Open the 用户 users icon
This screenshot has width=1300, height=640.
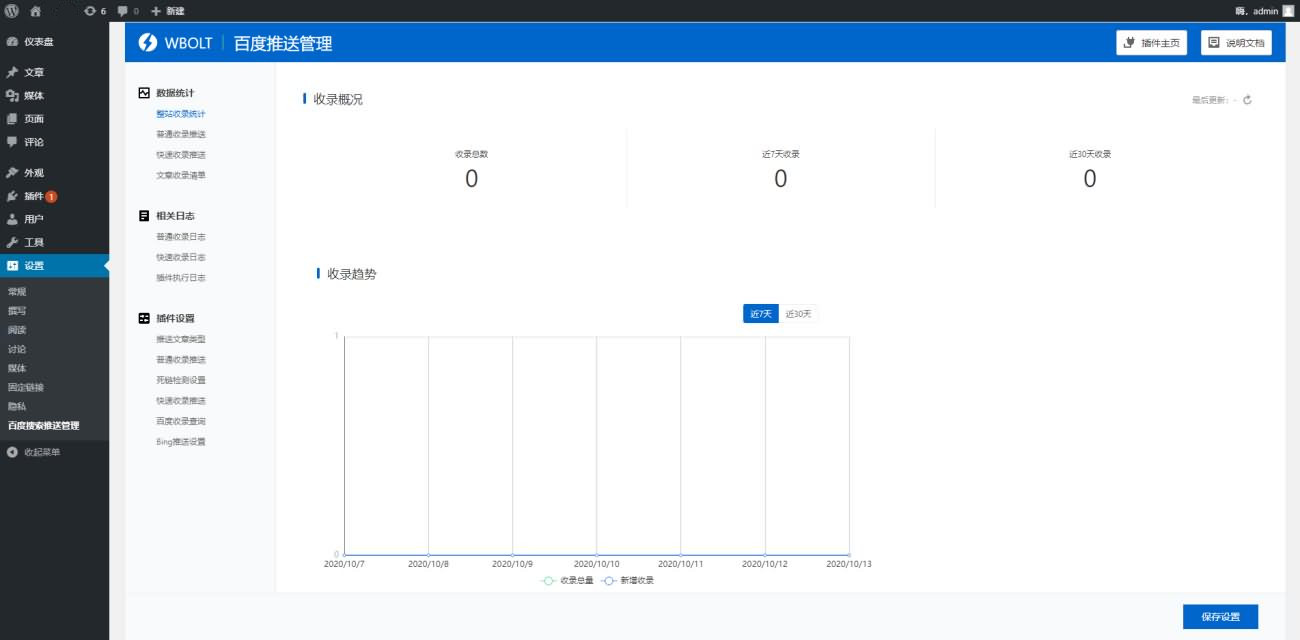[12, 219]
